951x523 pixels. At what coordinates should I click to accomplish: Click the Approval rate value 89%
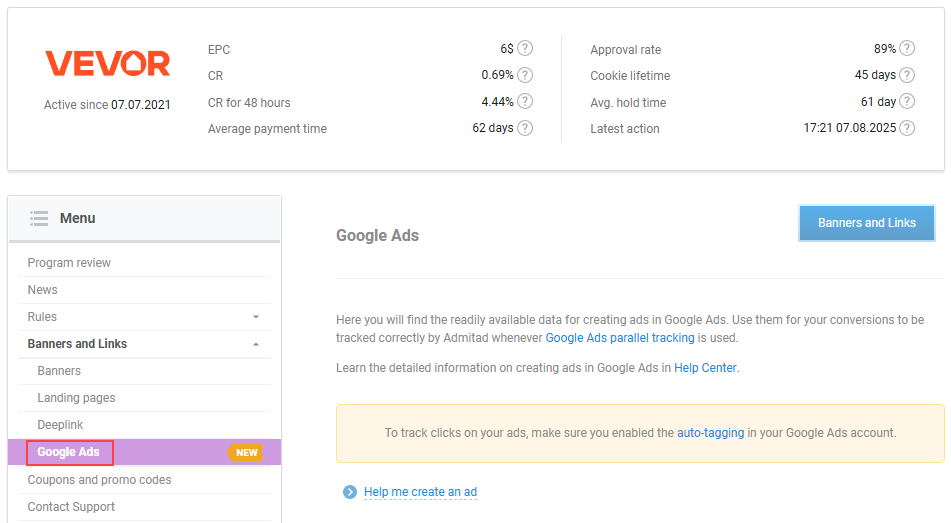pyautogui.click(x=885, y=49)
